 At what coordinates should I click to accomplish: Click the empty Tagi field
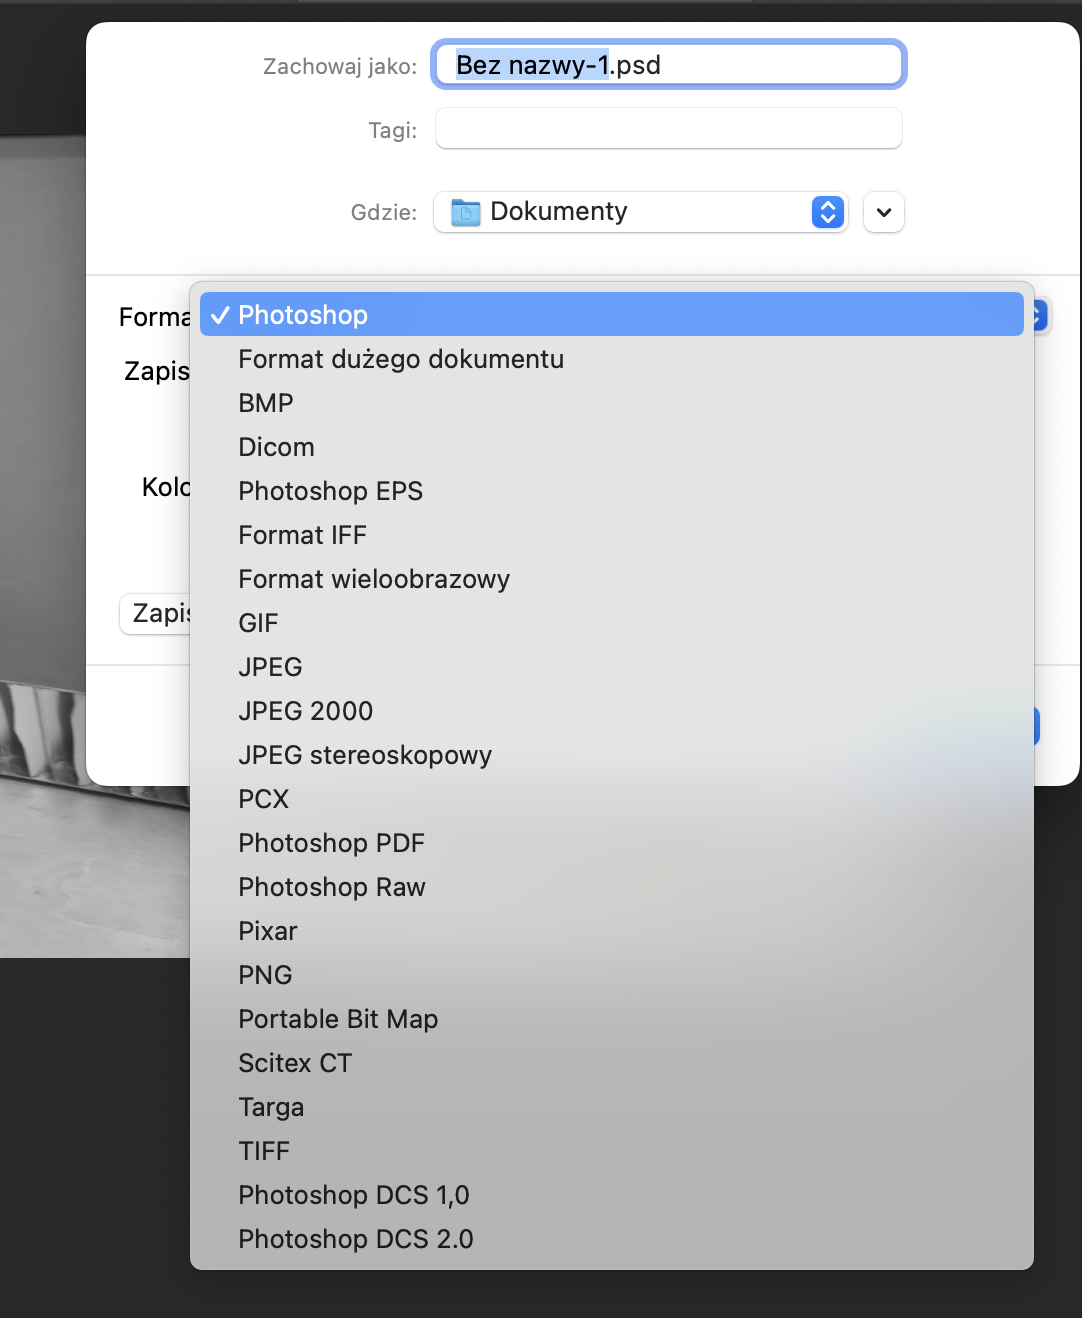[x=667, y=128]
